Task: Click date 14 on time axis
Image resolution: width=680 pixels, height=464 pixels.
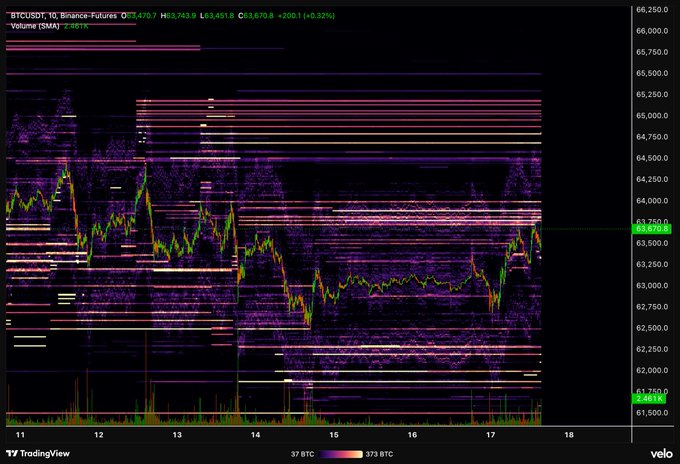Action: point(255,435)
